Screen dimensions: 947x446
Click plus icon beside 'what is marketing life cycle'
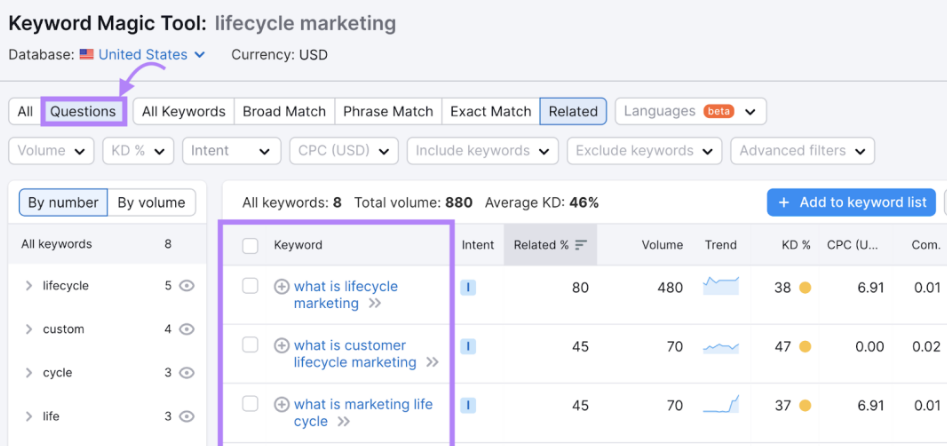[281, 404]
